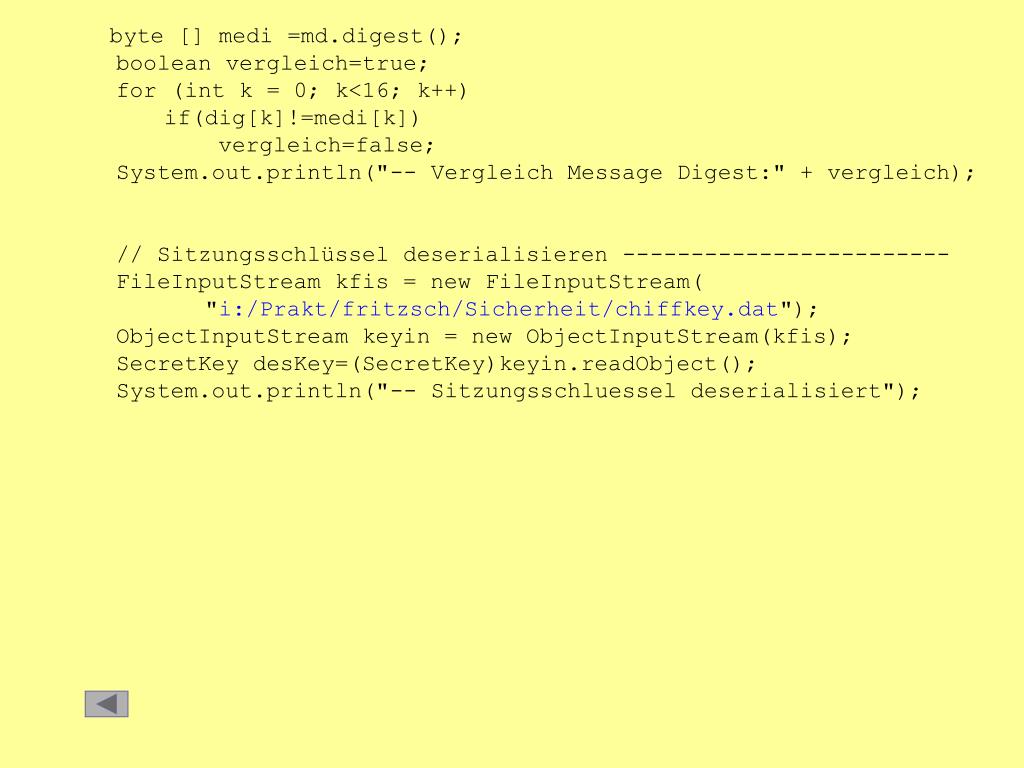Select the 'if(dig[k]!=medi[k])' condition line
1024x768 pixels.
coord(292,118)
